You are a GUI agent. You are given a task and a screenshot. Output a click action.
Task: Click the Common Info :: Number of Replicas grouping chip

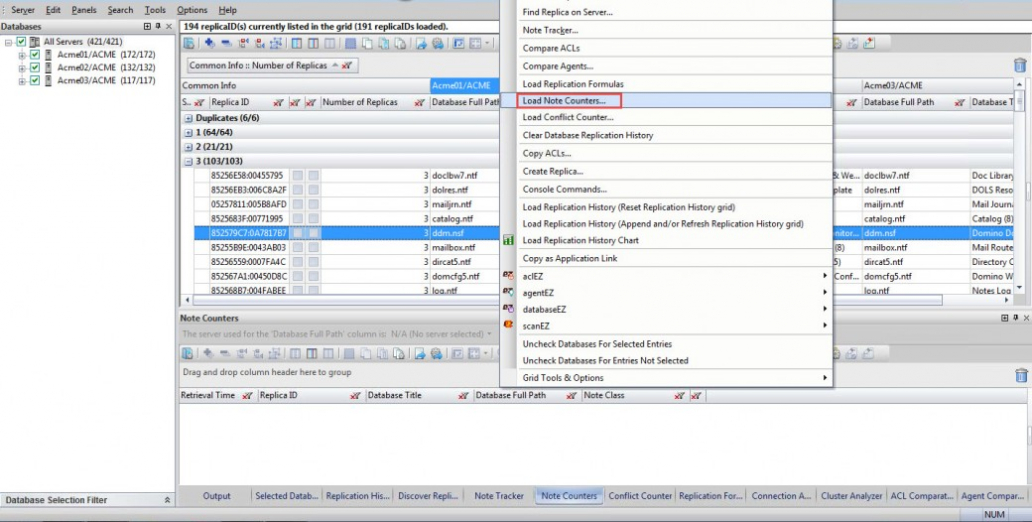coord(272,66)
